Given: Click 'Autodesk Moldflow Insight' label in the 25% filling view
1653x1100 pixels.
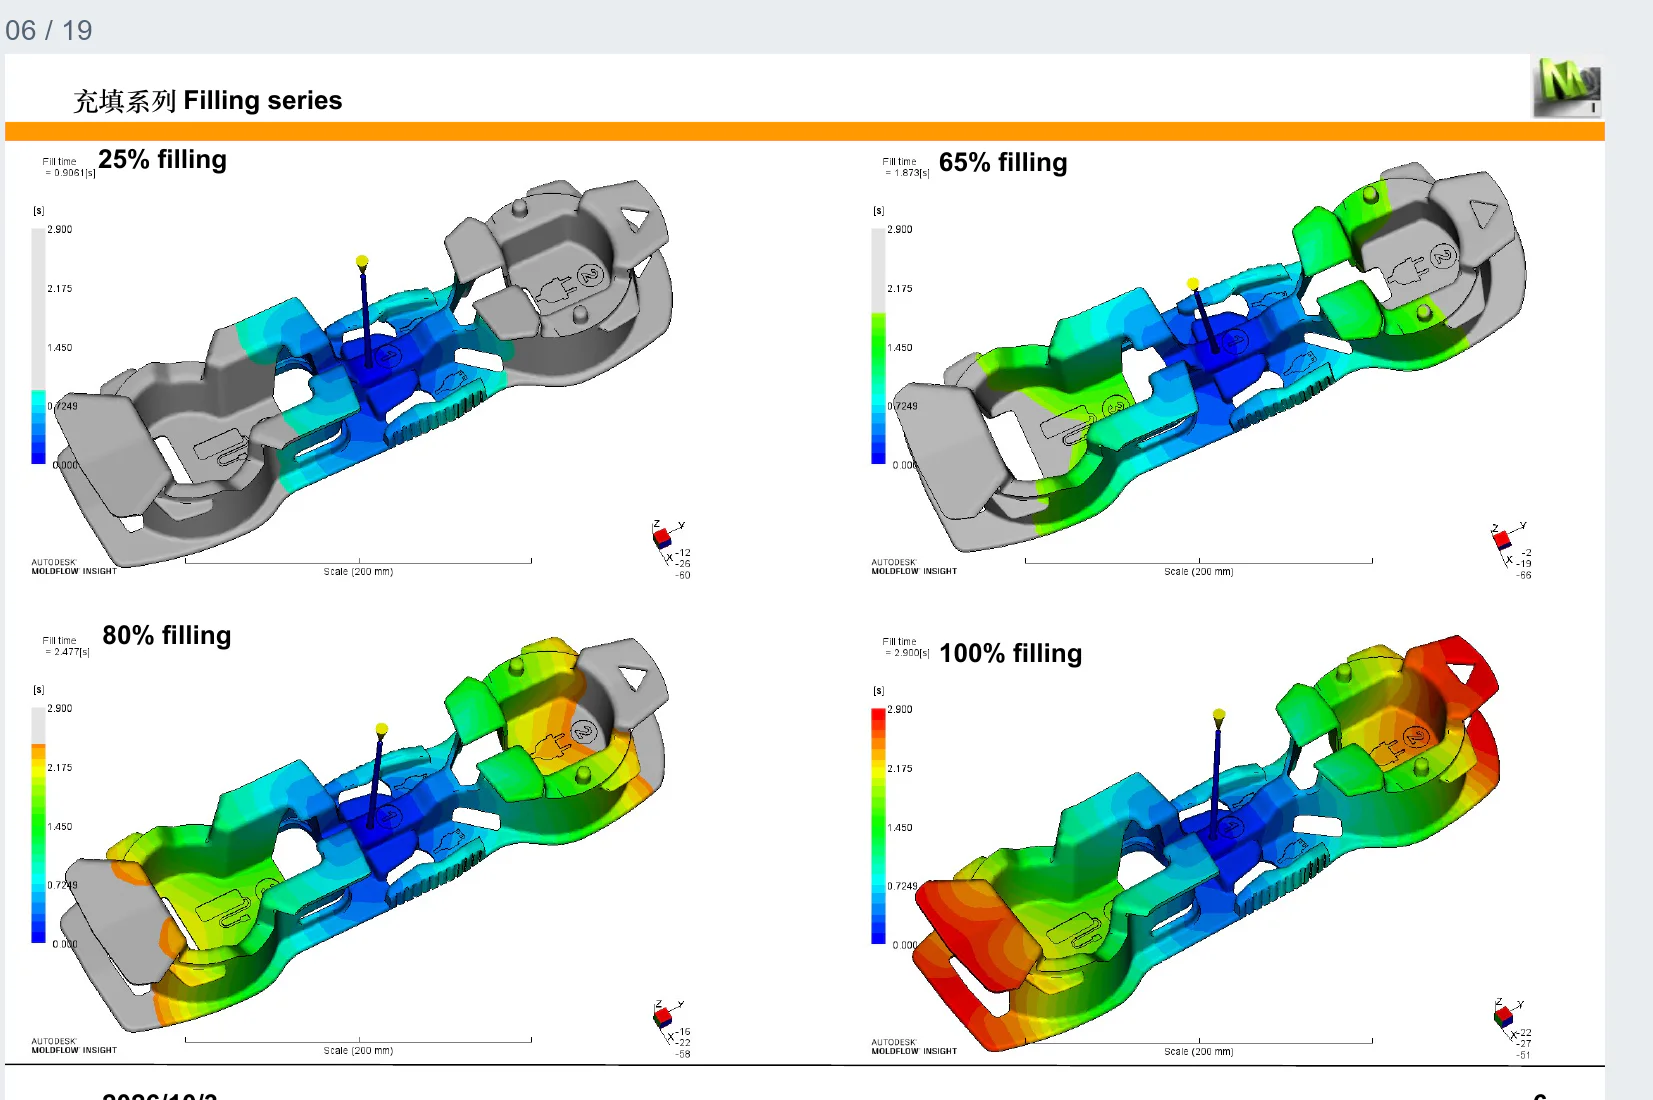Looking at the screenshot, I should coord(74,567).
